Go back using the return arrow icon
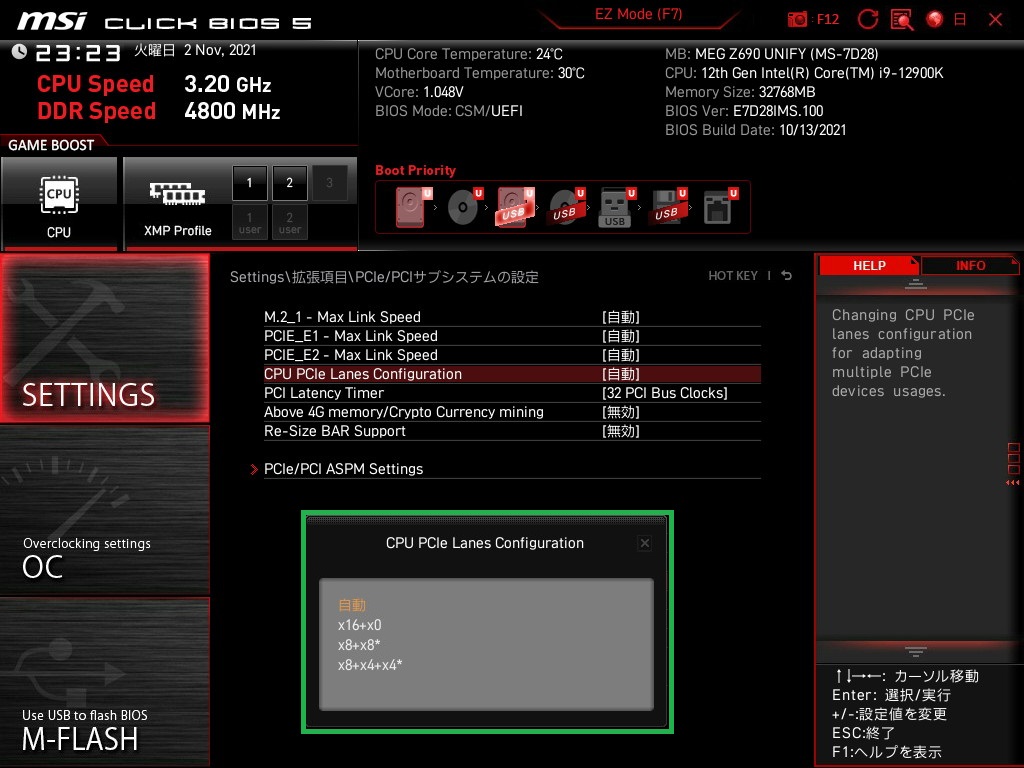The image size is (1024, 768). click(787, 276)
